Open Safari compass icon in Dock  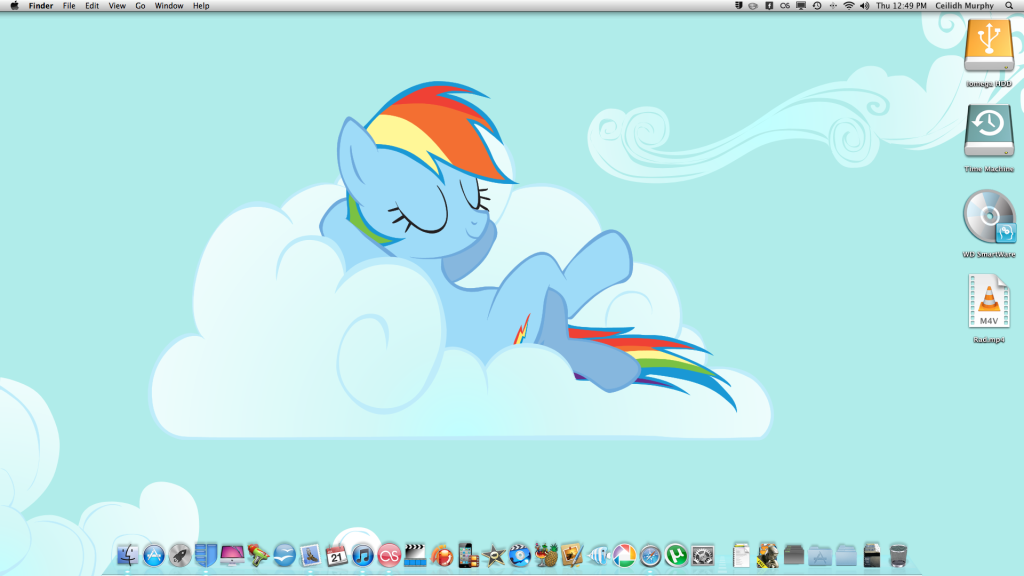(x=650, y=556)
